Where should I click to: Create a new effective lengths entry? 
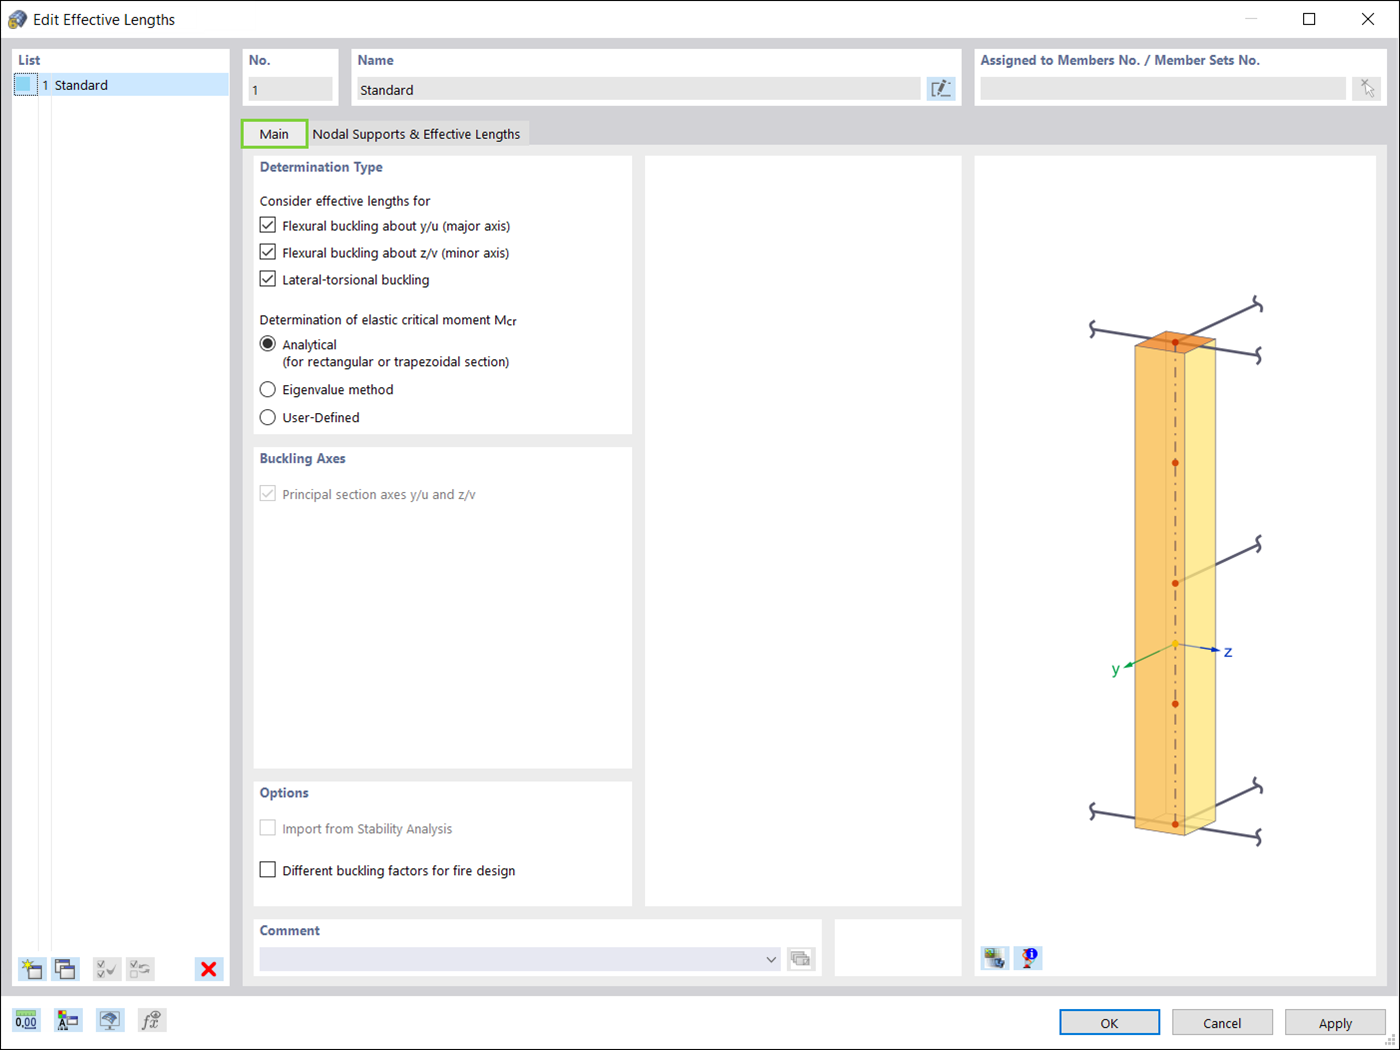[31, 969]
